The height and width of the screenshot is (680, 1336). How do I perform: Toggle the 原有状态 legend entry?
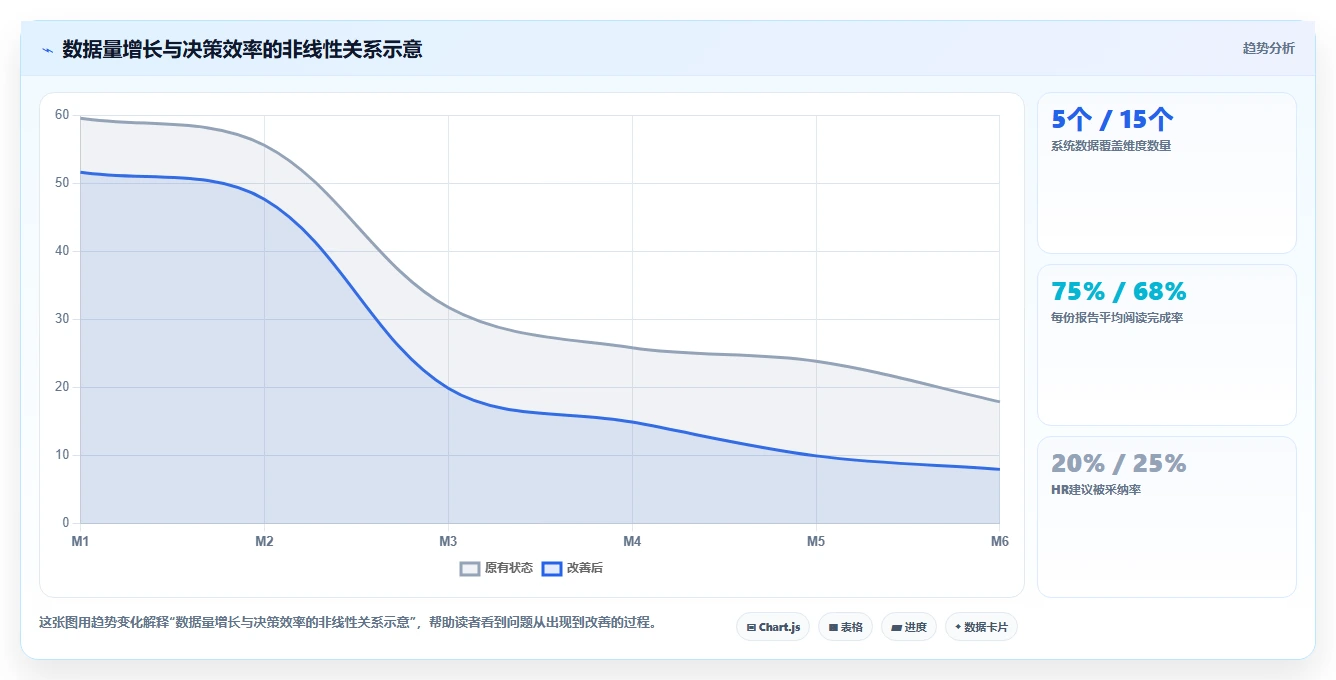click(496, 568)
